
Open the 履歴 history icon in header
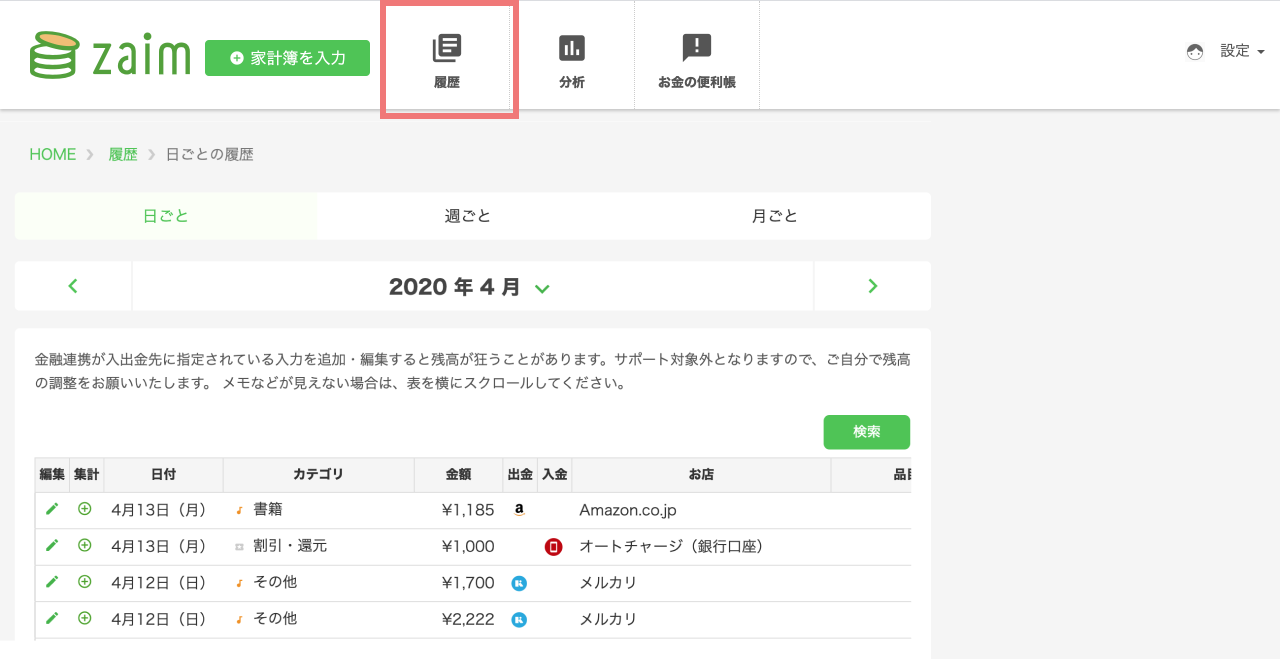[447, 48]
